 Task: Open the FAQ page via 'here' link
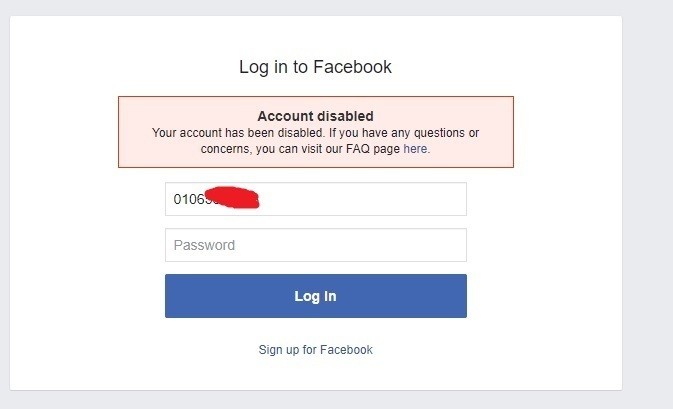pyautogui.click(x=415, y=149)
